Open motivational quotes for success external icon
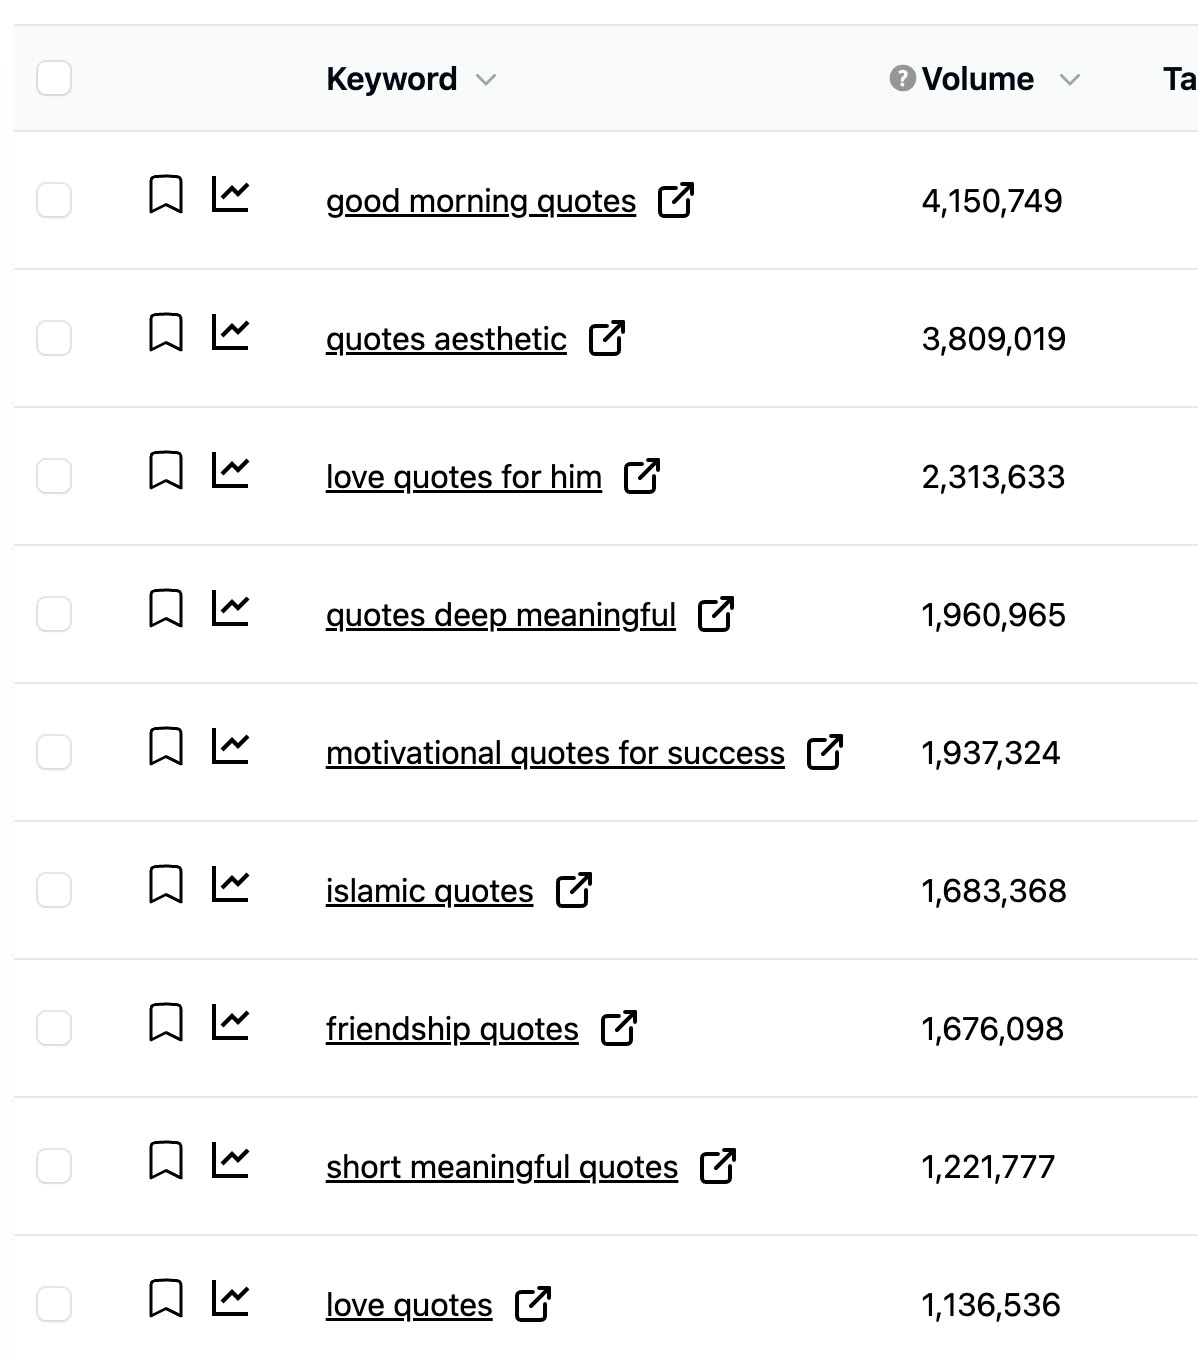Image resolution: width=1198 pixels, height=1354 pixels. (824, 753)
